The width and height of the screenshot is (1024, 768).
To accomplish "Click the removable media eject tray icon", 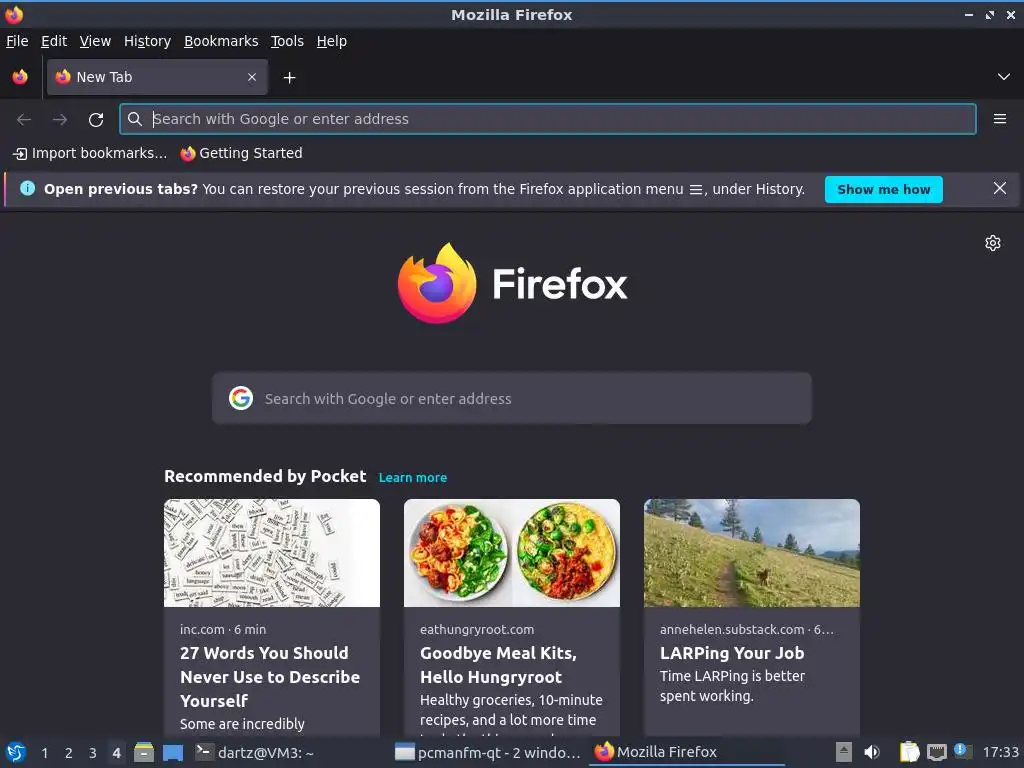I will click(x=844, y=752).
